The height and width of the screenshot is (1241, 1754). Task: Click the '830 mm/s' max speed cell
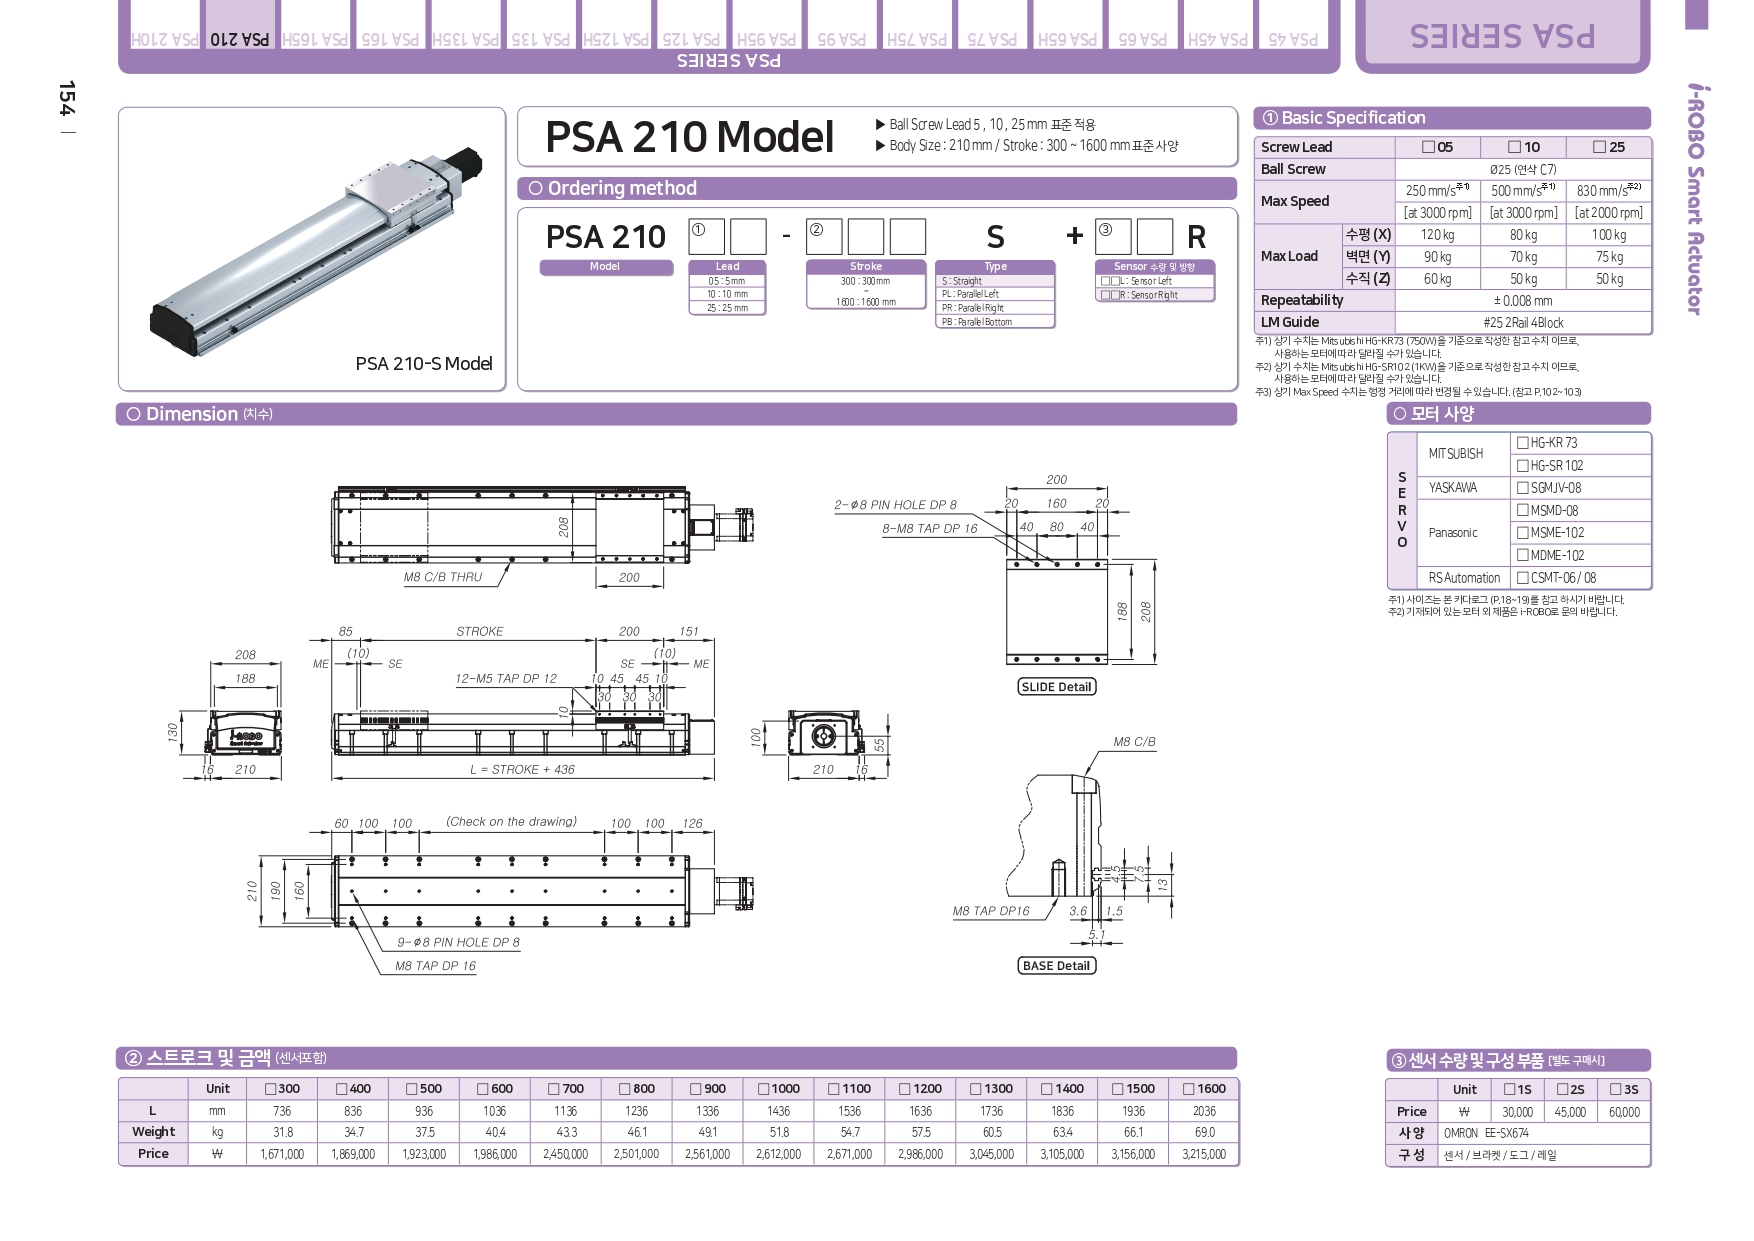tap(1609, 190)
